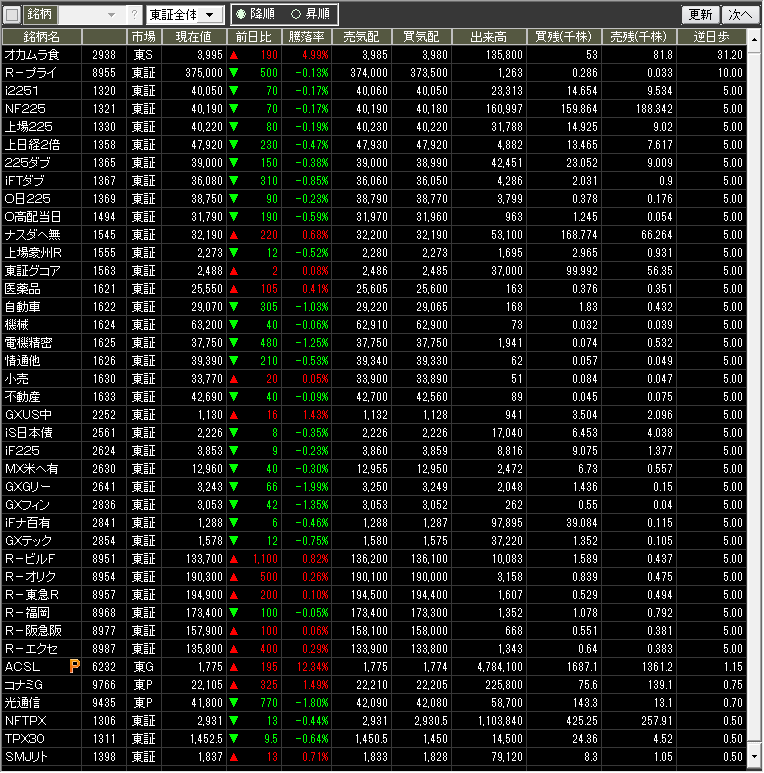Image resolution: width=764 pixels, height=773 pixels.
Task: Select the 上場豪州R stock name
Action: [33, 252]
